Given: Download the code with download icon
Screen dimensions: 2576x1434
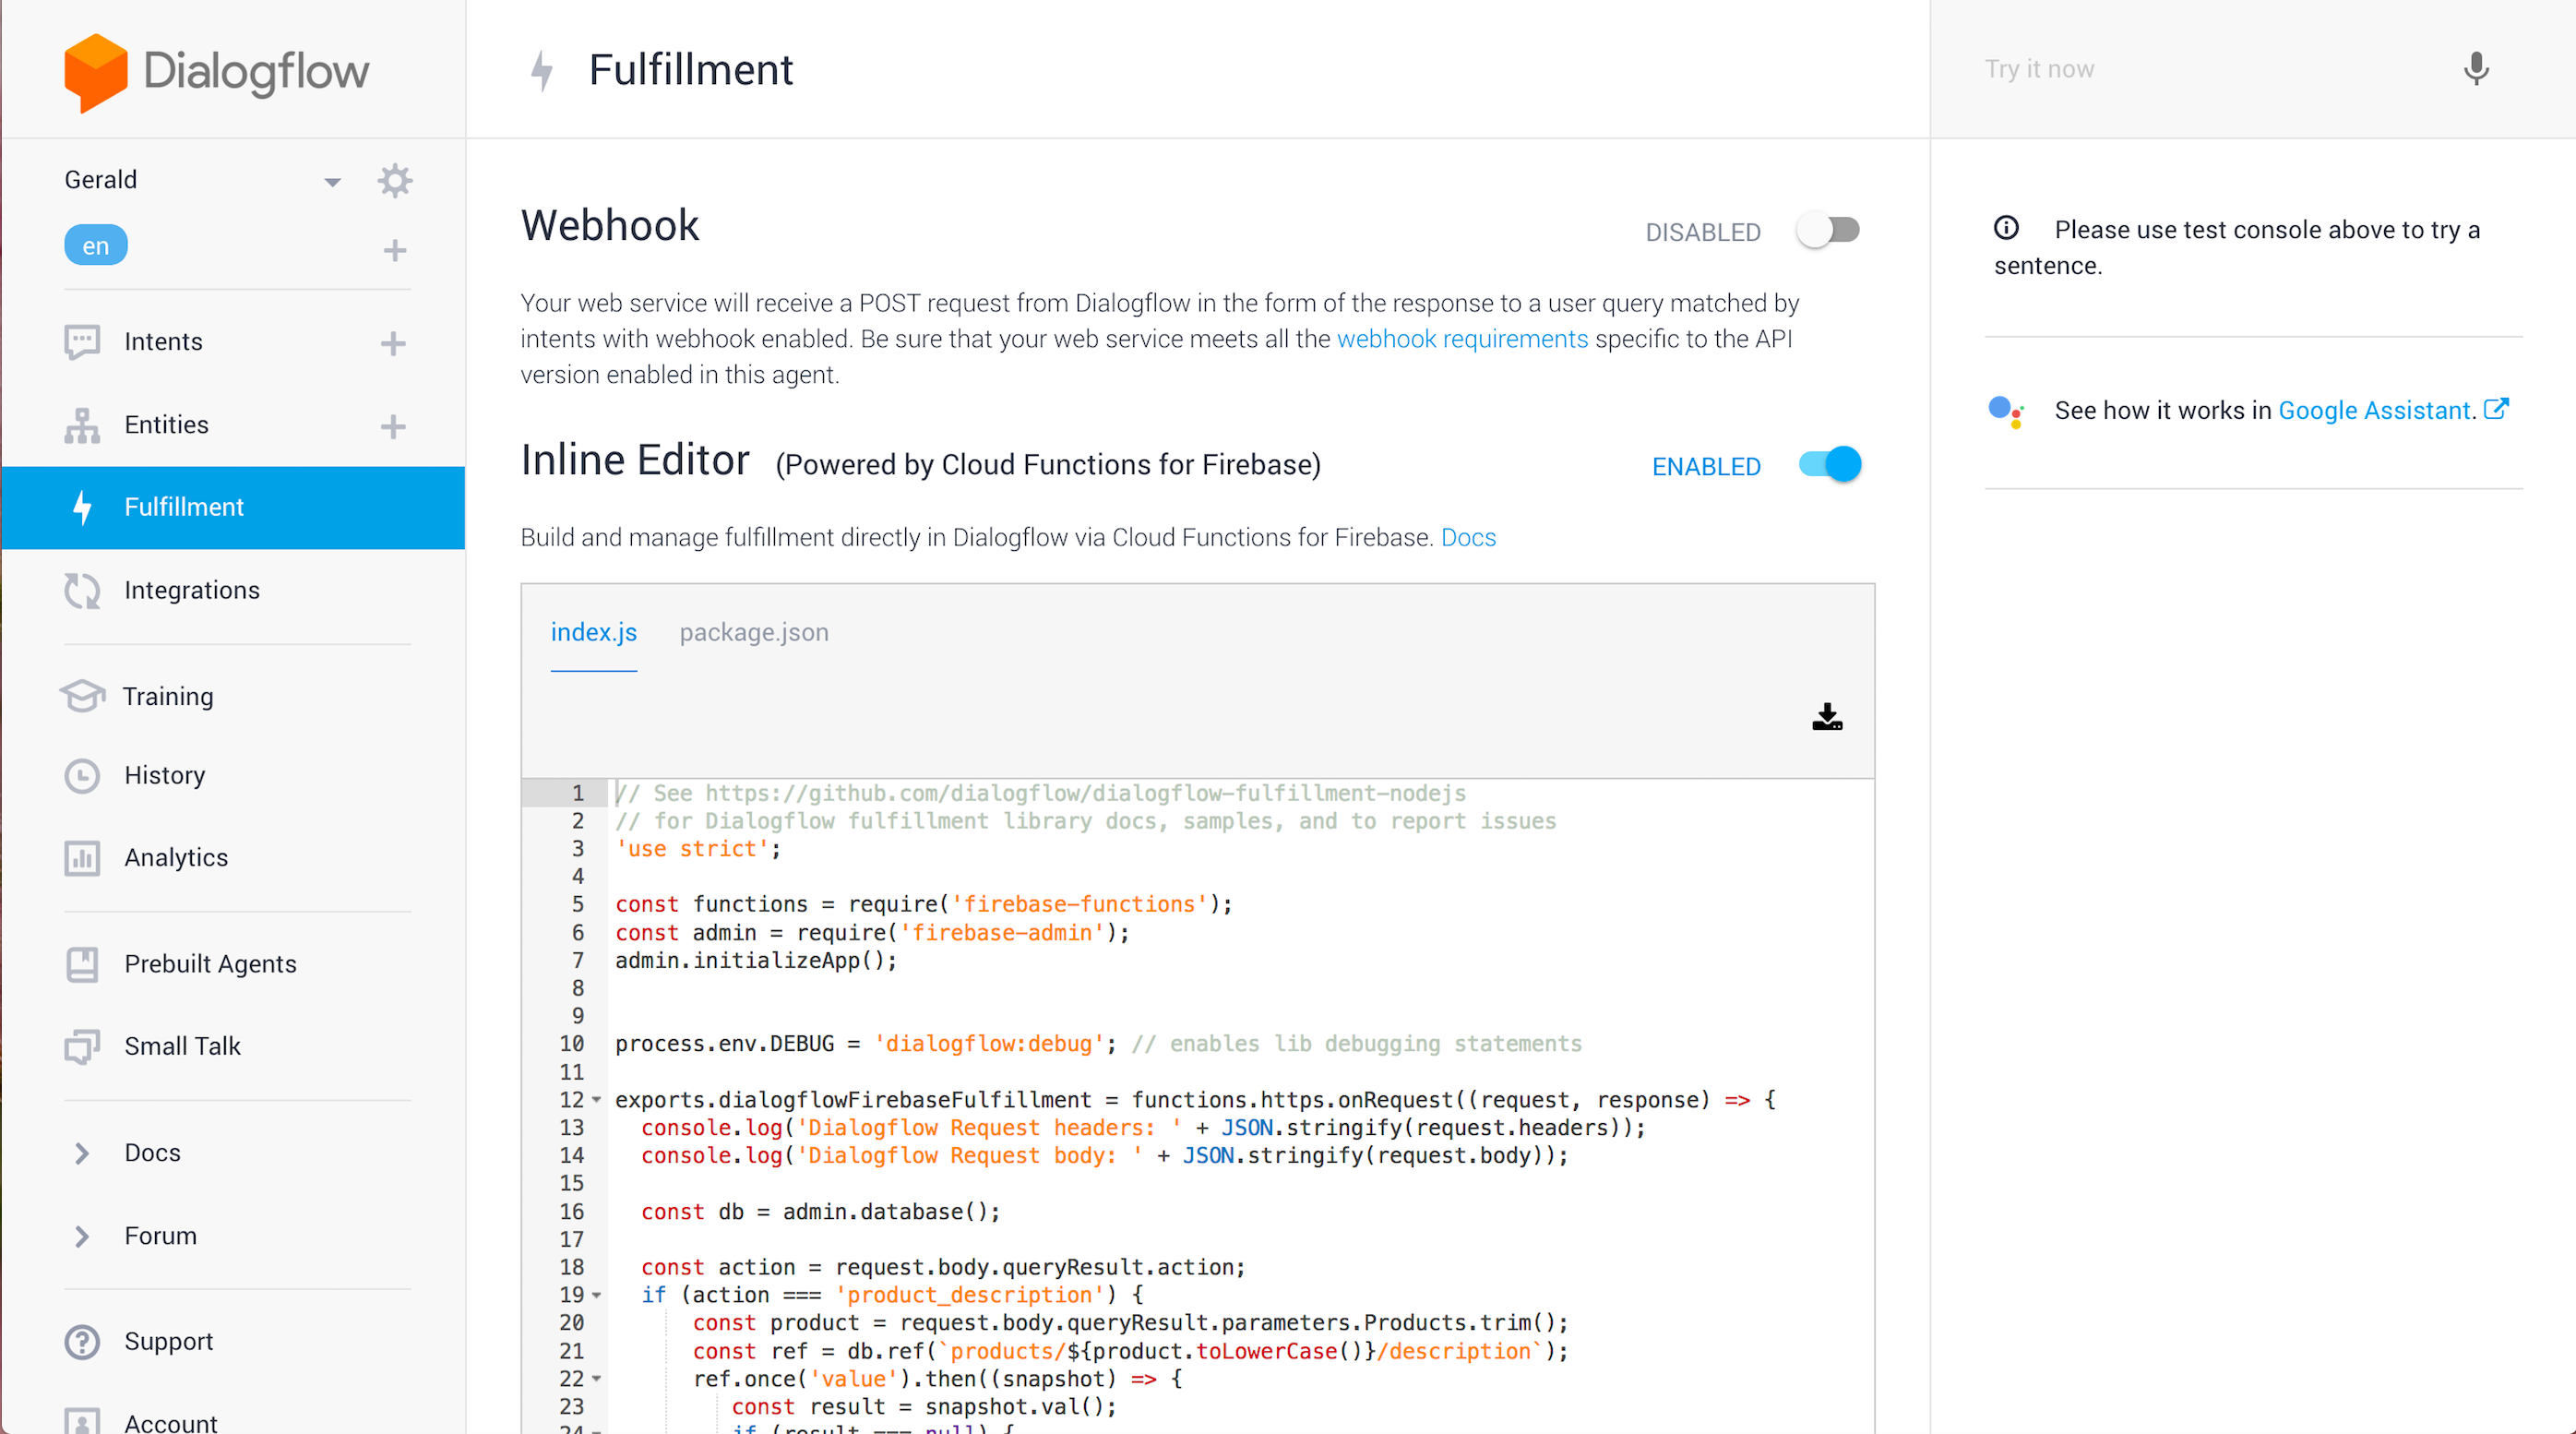Looking at the screenshot, I should [x=1827, y=717].
